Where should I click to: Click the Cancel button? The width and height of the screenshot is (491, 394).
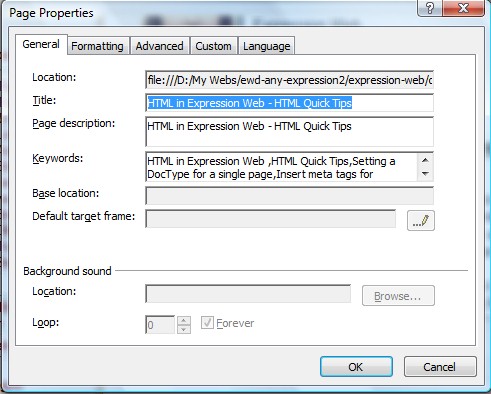coord(440,367)
